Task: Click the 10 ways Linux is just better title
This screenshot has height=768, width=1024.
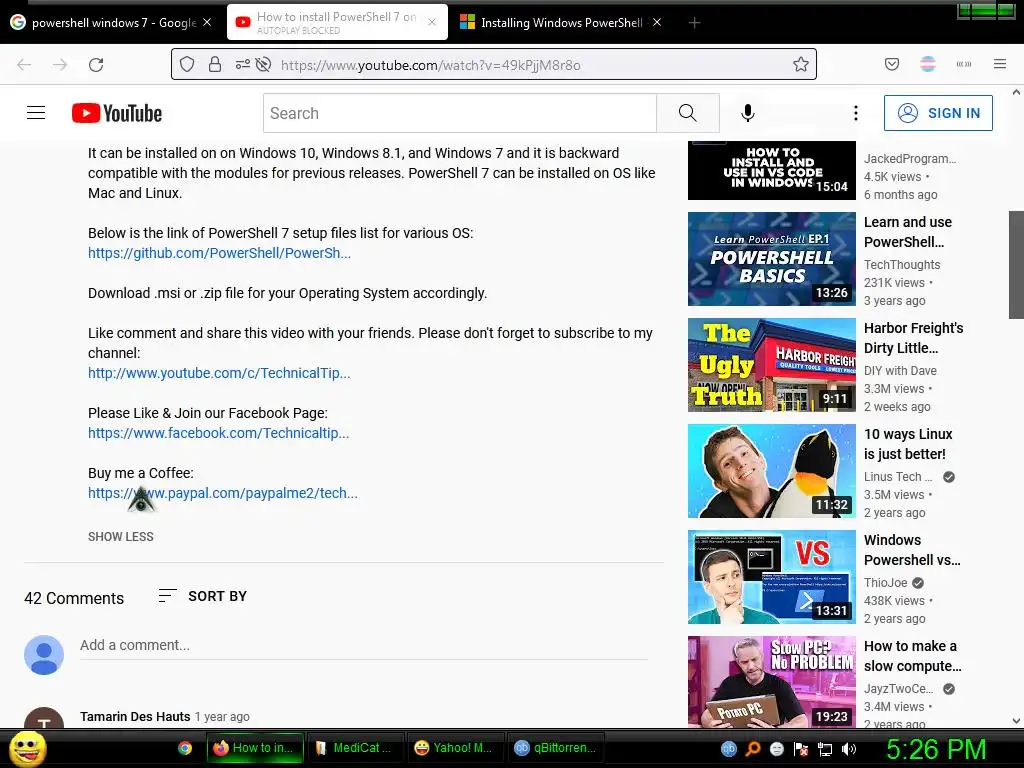Action: (x=908, y=444)
